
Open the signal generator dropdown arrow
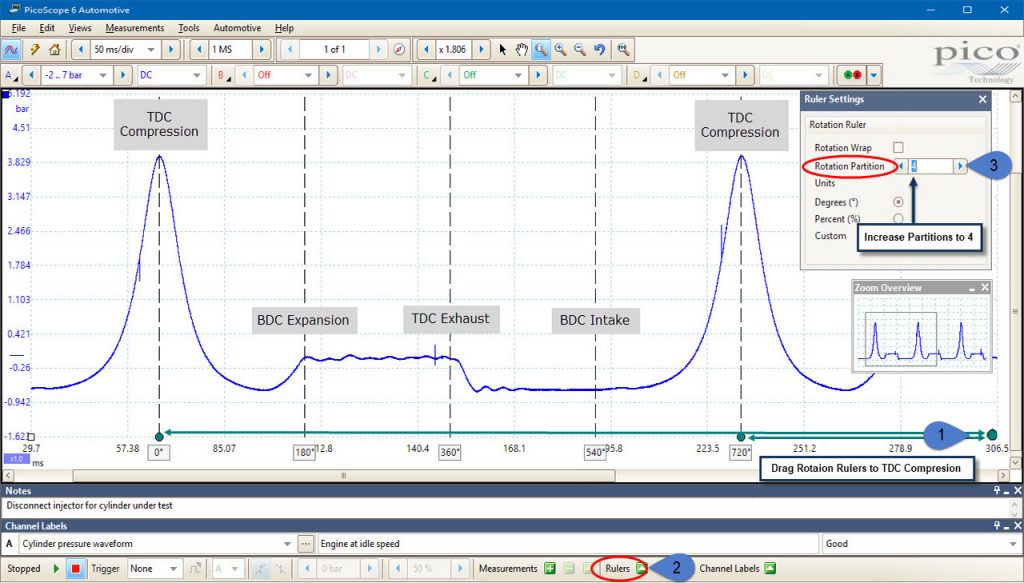[874, 75]
